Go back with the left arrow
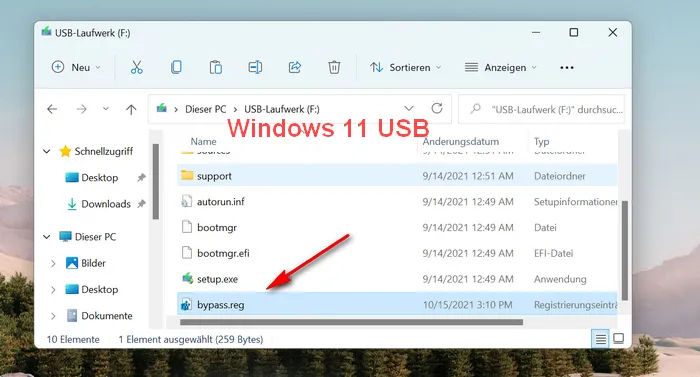Screen dimensions: 700x377 pos(52,109)
